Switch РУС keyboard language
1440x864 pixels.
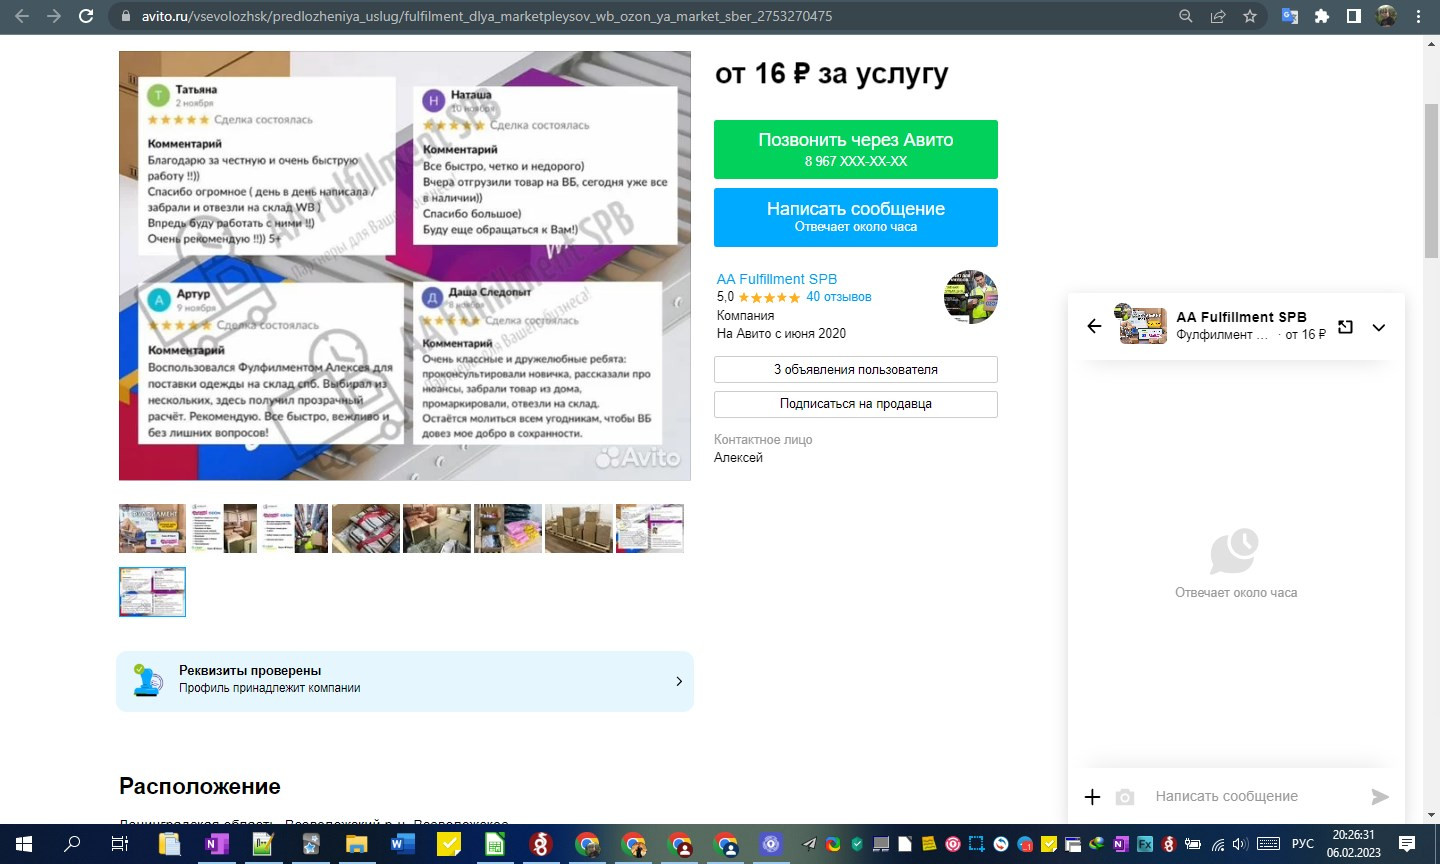(x=1303, y=844)
